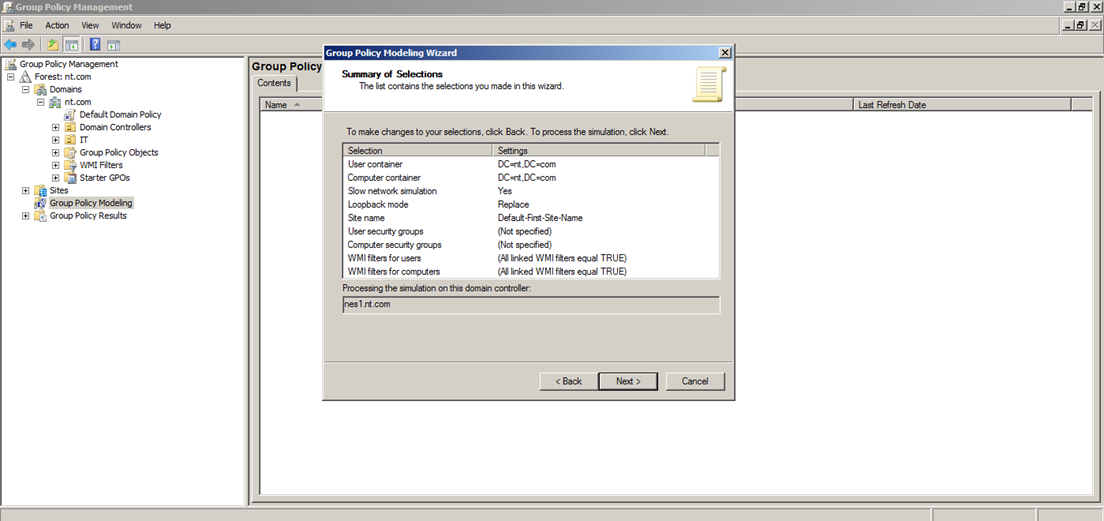Open Help via the question mark icon
This screenshot has height=521, width=1104.
95,44
